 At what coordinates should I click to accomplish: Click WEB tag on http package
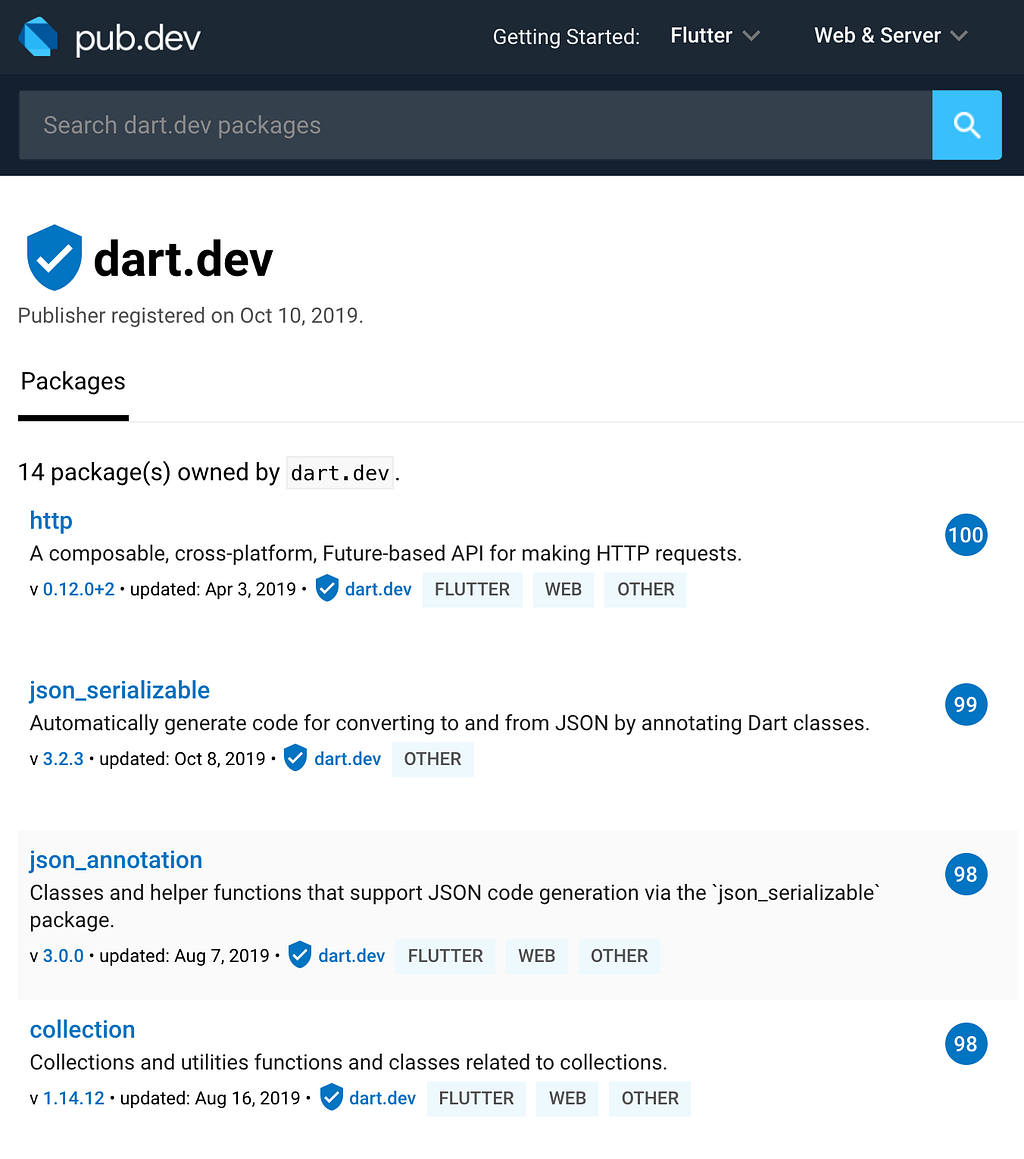coord(563,589)
